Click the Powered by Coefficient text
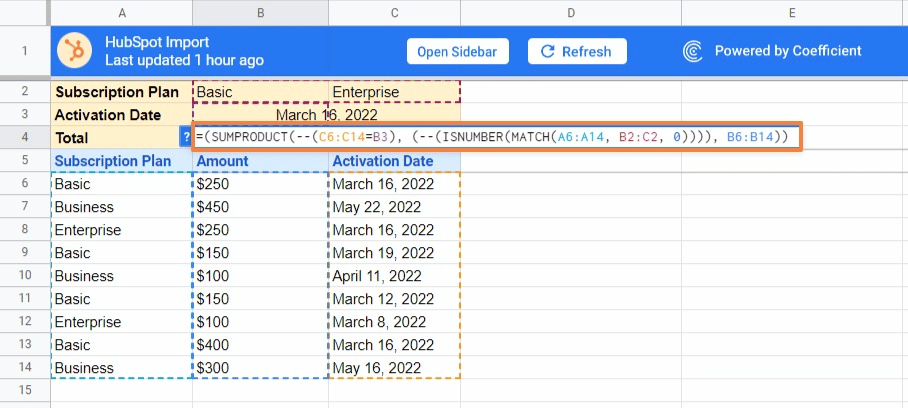Viewport: 908px width, 408px height. (787, 51)
